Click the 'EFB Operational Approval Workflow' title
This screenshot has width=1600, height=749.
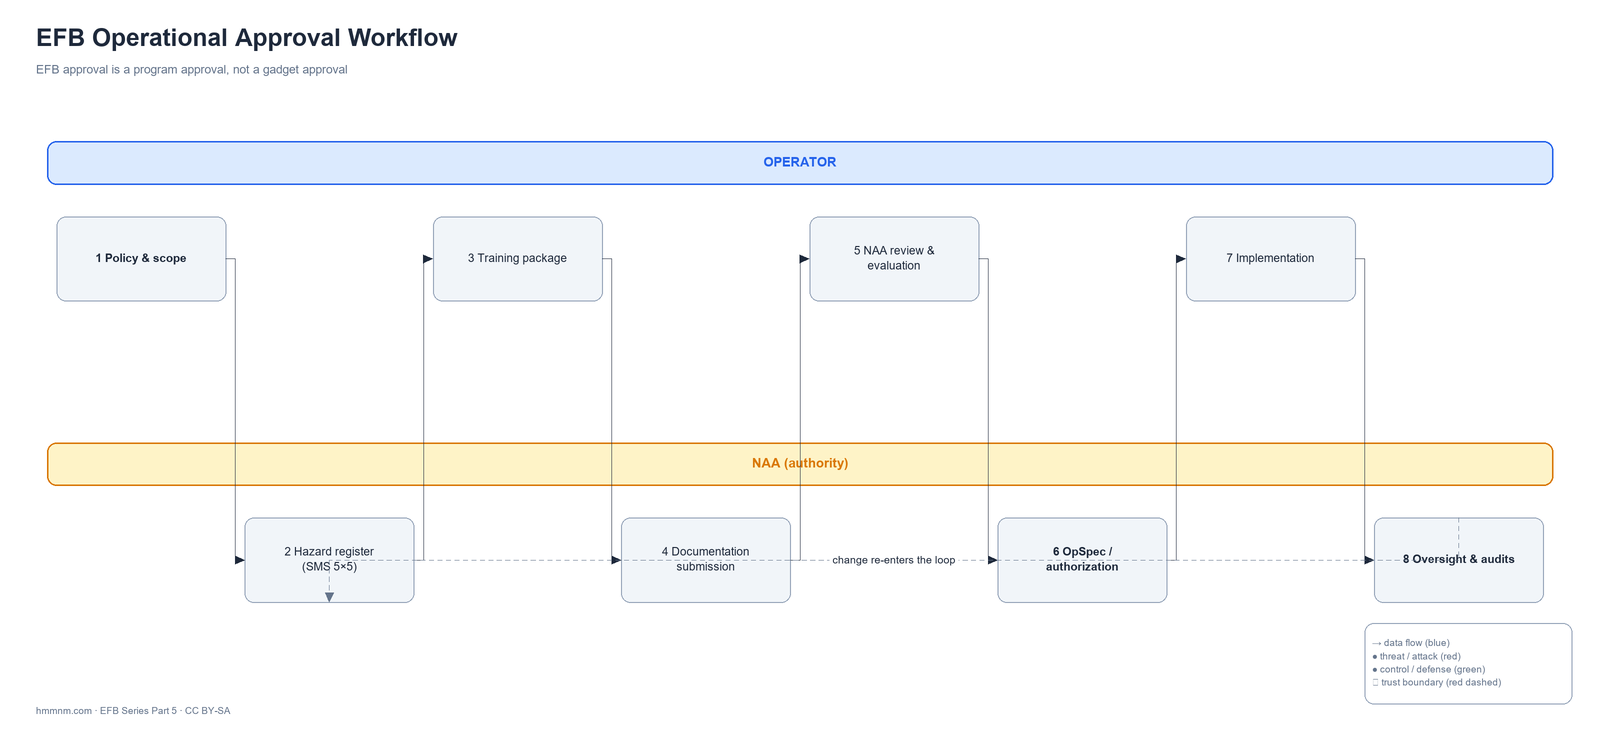point(247,38)
